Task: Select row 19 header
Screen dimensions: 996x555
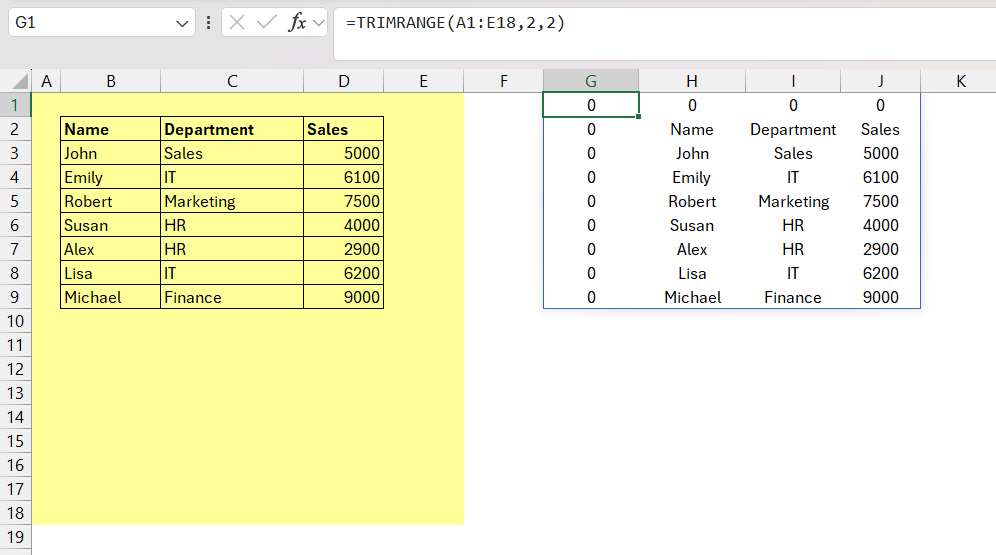Action: (15, 537)
